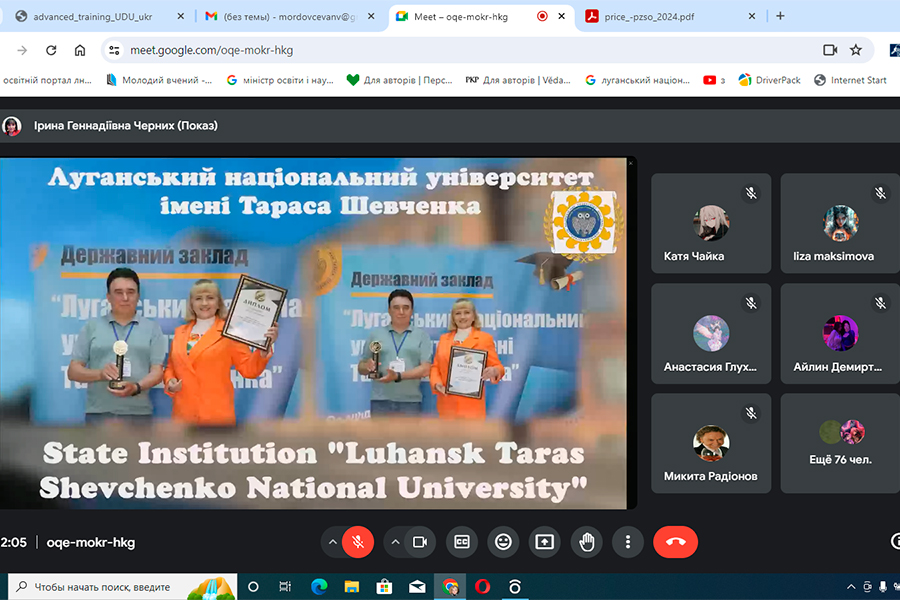900x600 pixels.
Task: Show hidden system tray icons
Action: (851, 587)
